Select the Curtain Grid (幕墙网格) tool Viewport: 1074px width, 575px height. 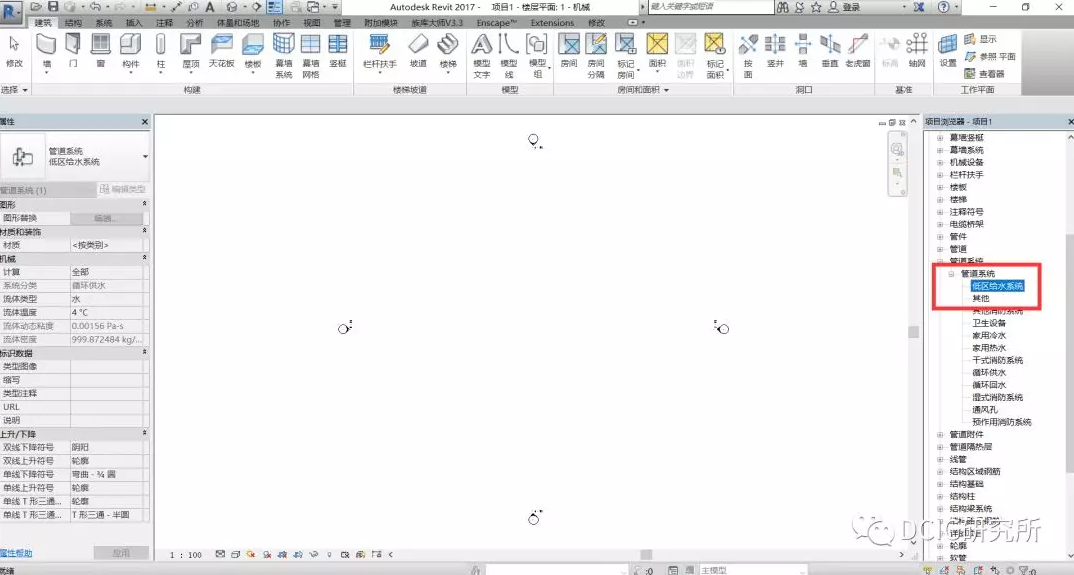click(311, 56)
